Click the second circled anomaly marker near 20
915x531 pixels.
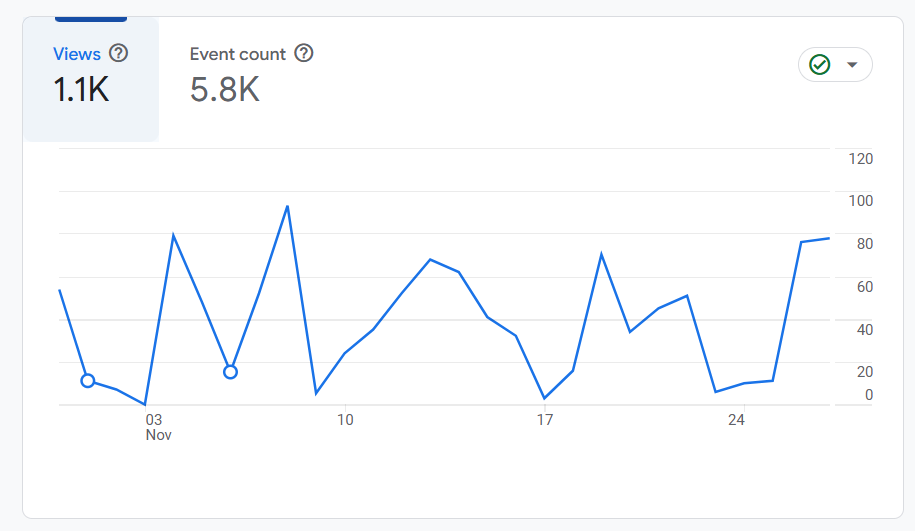click(231, 372)
